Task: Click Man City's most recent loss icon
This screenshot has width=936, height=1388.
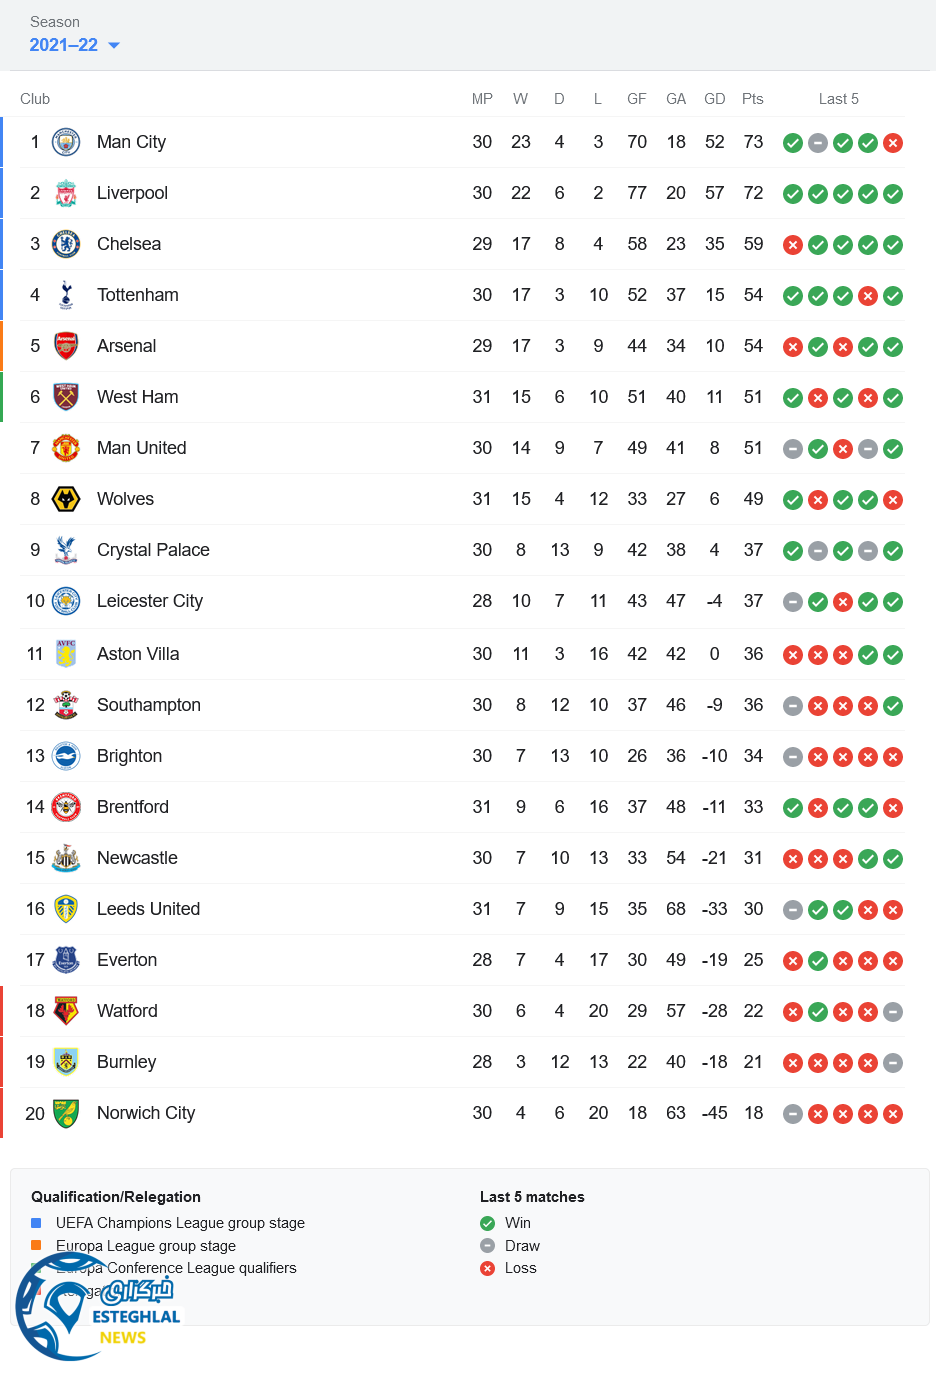Action: tap(893, 143)
